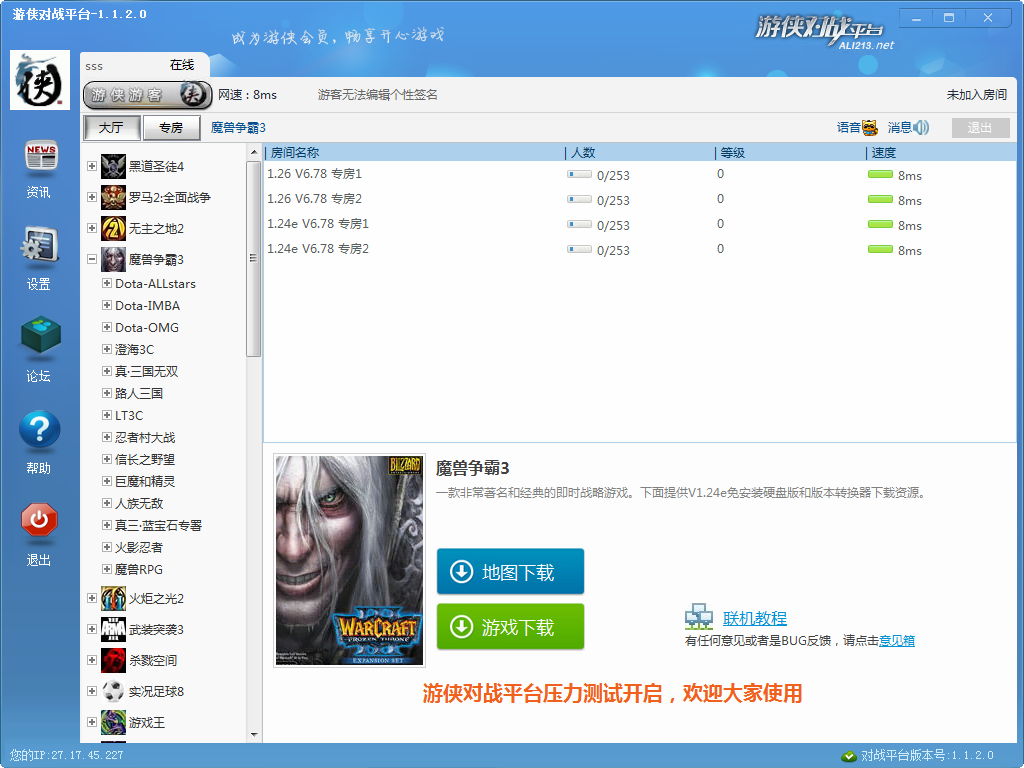The width and height of the screenshot is (1024, 768).
Task: Switch to the 专房 tab
Action: (171, 127)
